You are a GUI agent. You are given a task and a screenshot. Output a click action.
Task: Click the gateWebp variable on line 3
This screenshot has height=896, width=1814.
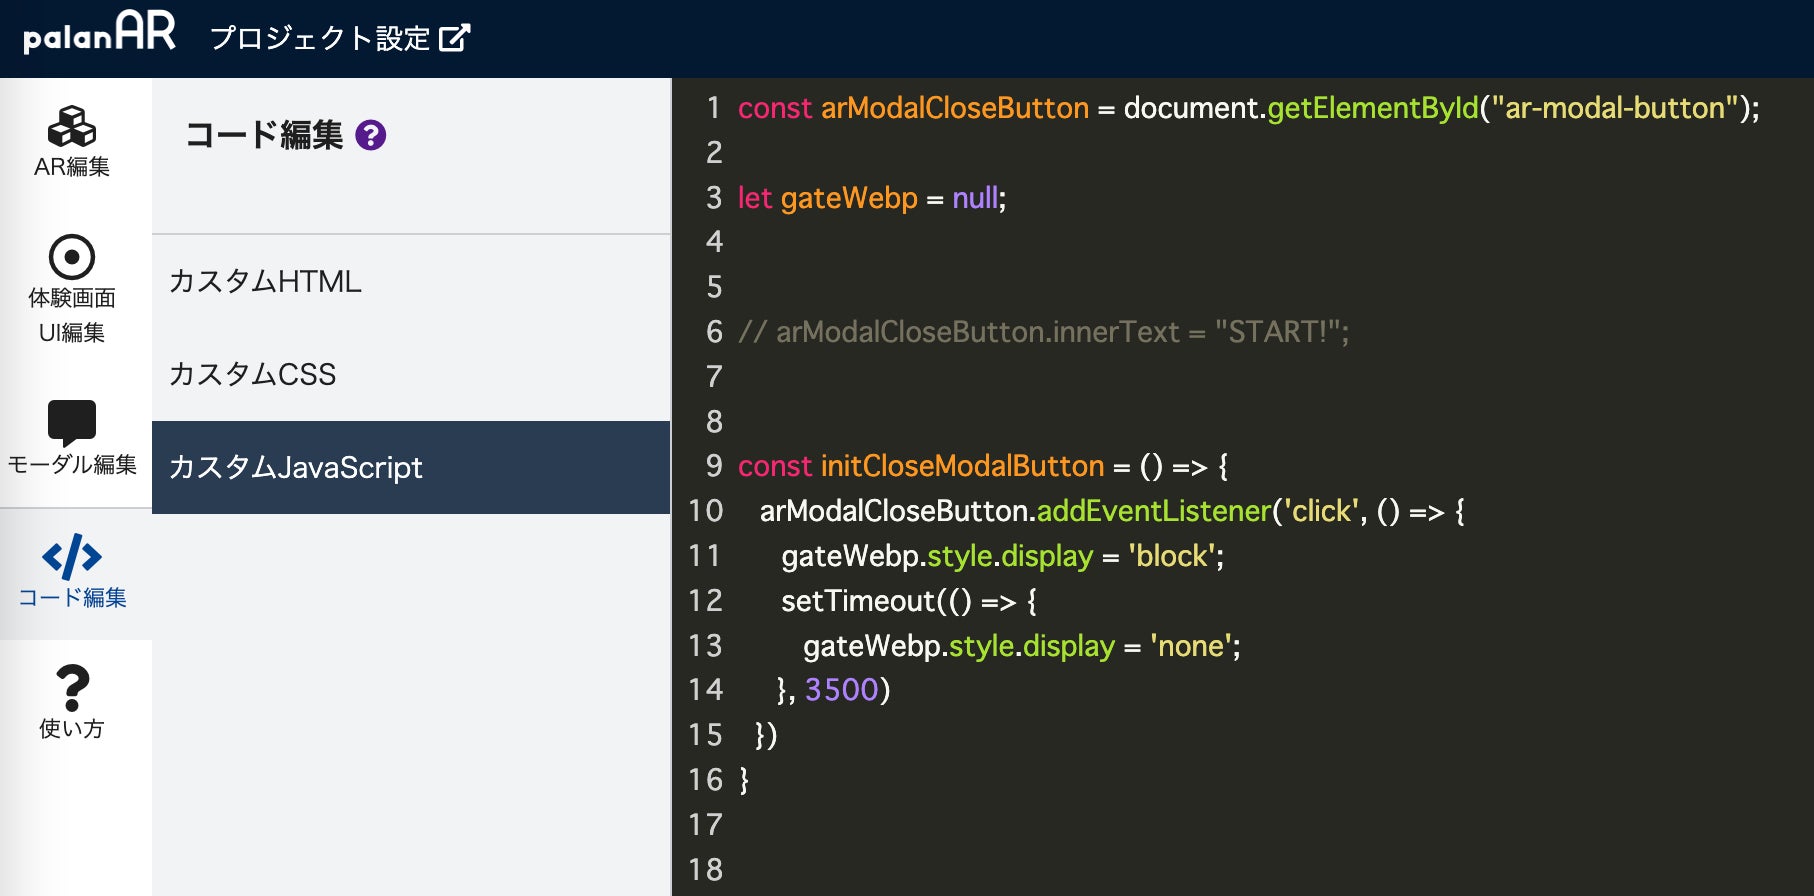pyautogui.click(x=848, y=198)
